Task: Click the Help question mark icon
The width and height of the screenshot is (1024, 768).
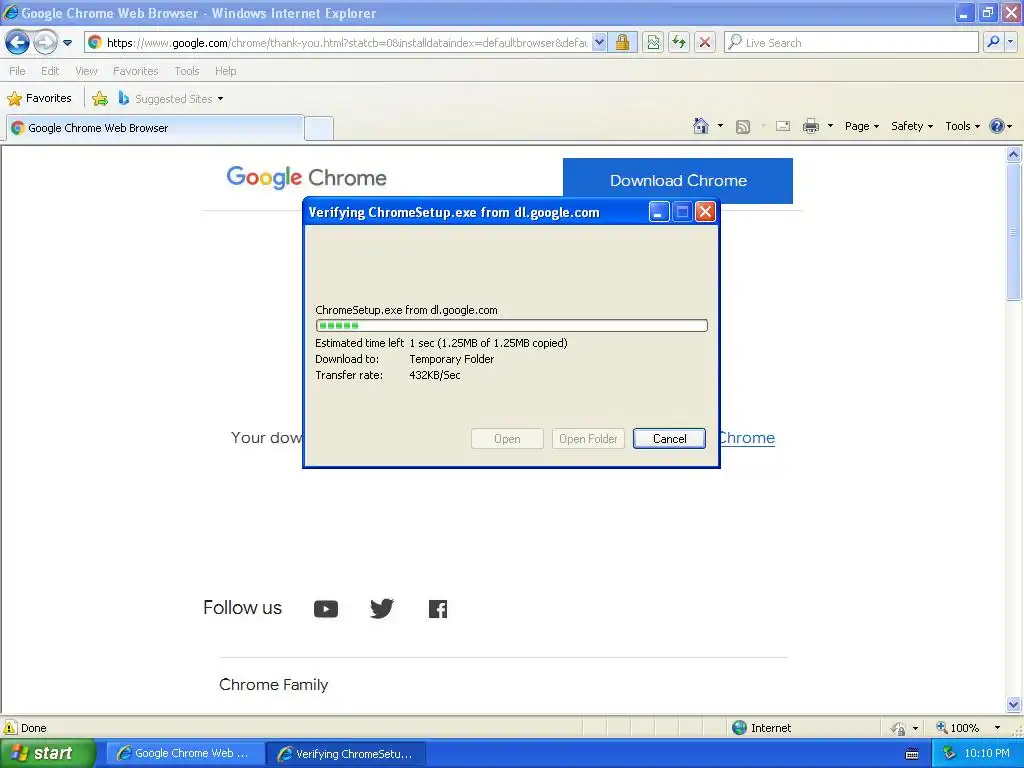Action: pyautogui.click(x=997, y=126)
